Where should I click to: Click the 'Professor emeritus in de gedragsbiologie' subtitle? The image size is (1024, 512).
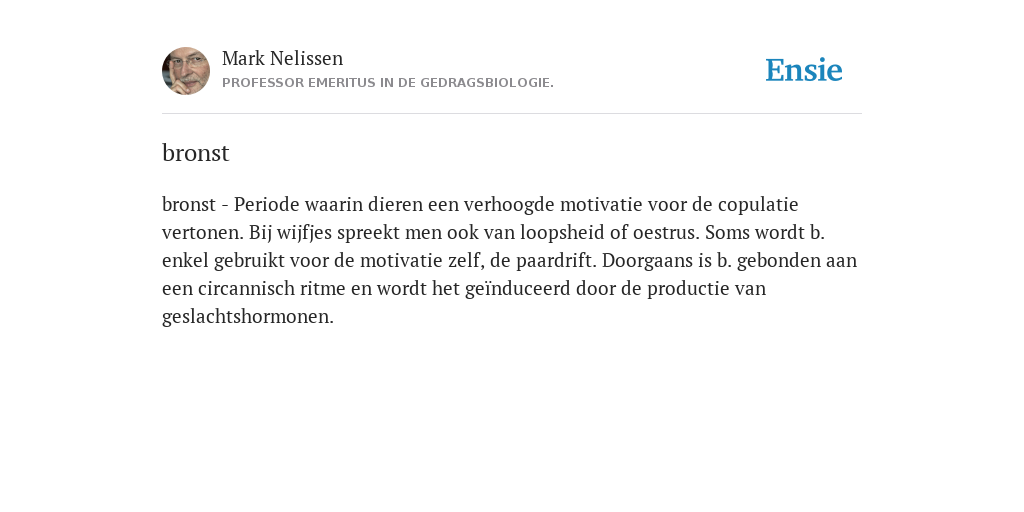388,83
